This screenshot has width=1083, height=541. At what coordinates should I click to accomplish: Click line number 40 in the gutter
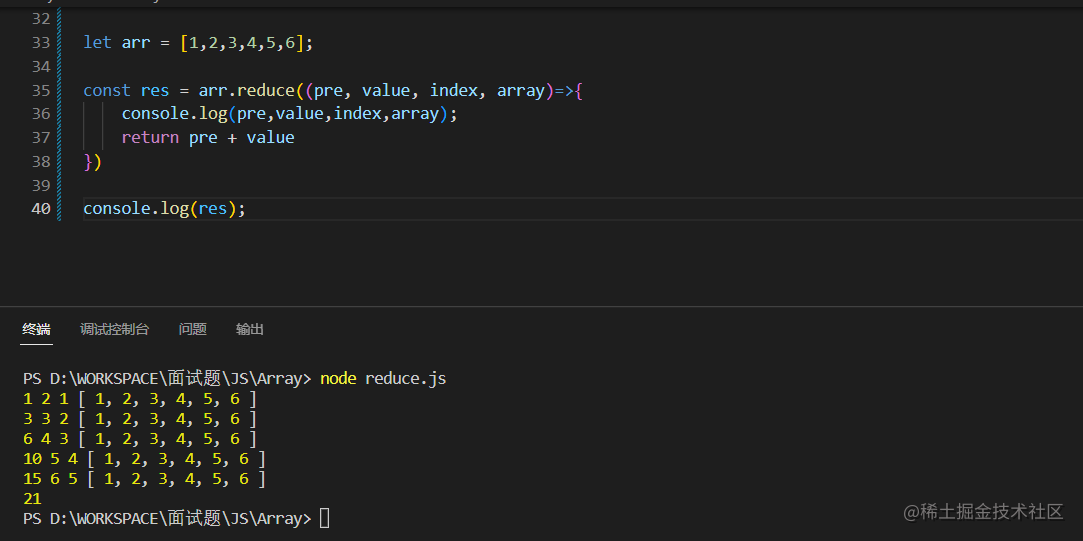pos(41,209)
